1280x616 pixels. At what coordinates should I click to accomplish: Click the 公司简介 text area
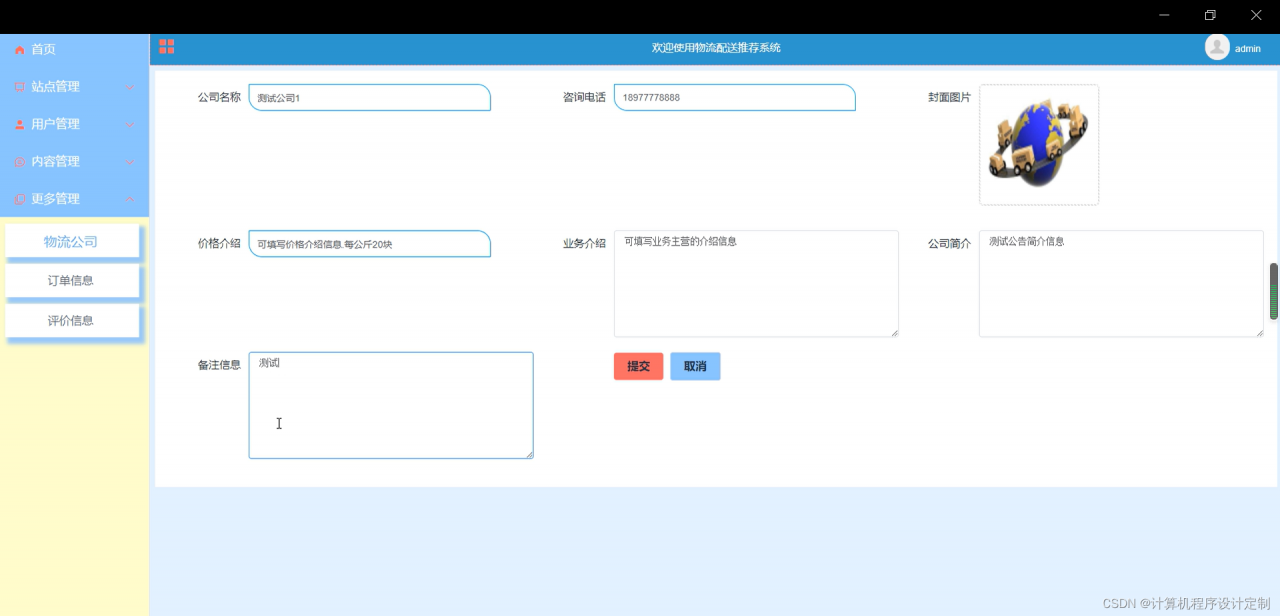tap(1121, 284)
